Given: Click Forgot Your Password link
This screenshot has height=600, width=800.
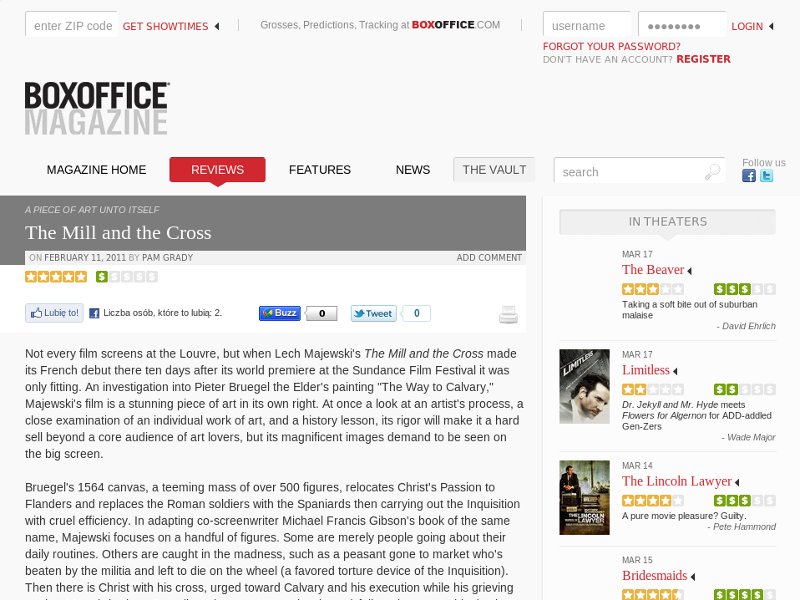Looking at the screenshot, I should pyautogui.click(x=611, y=46).
